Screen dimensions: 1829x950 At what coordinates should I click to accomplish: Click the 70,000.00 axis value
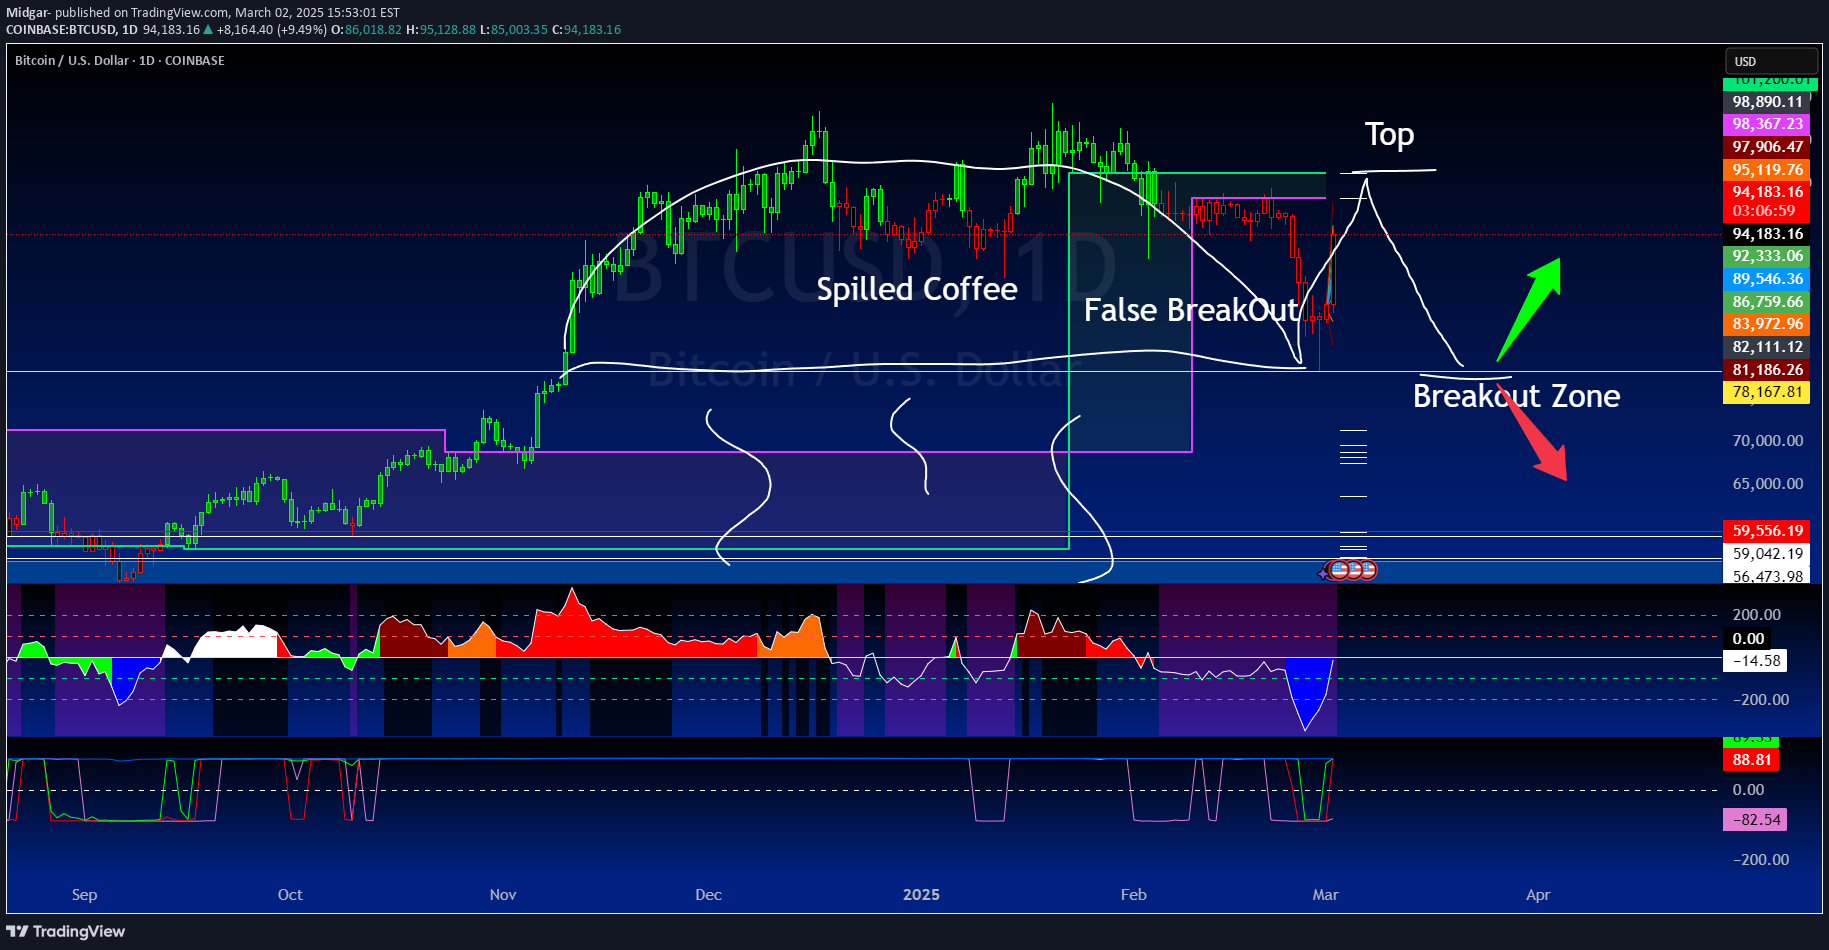click(1768, 441)
